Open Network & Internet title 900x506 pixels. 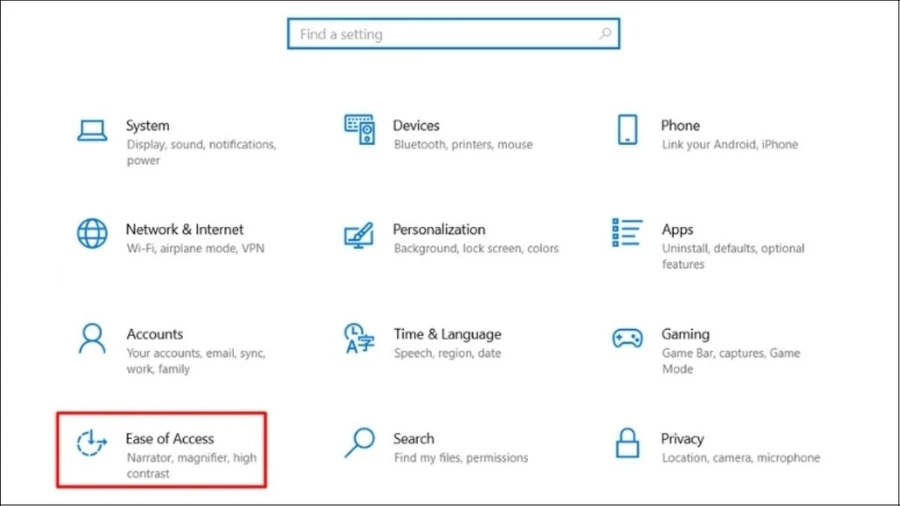pos(184,229)
